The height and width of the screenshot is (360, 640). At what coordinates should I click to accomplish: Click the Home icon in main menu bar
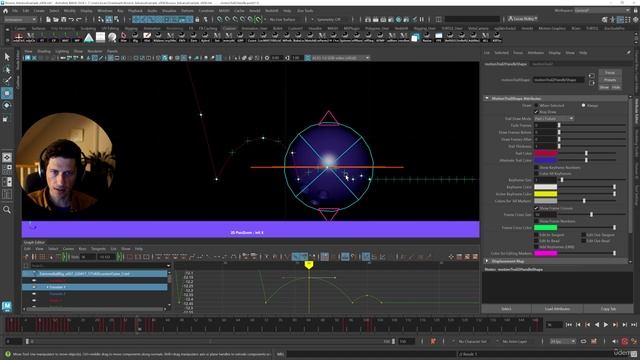click(x=5, y=11)
